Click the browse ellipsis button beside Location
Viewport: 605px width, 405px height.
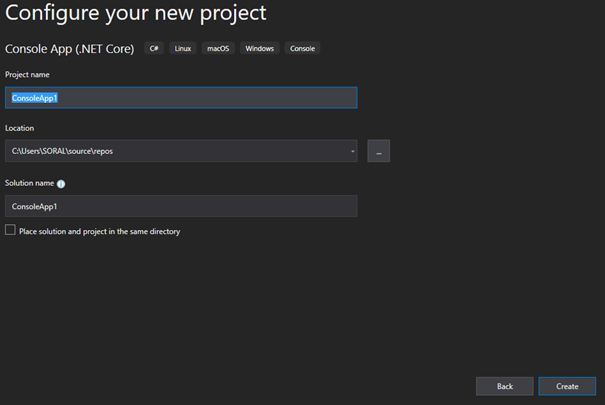[379, 151]
